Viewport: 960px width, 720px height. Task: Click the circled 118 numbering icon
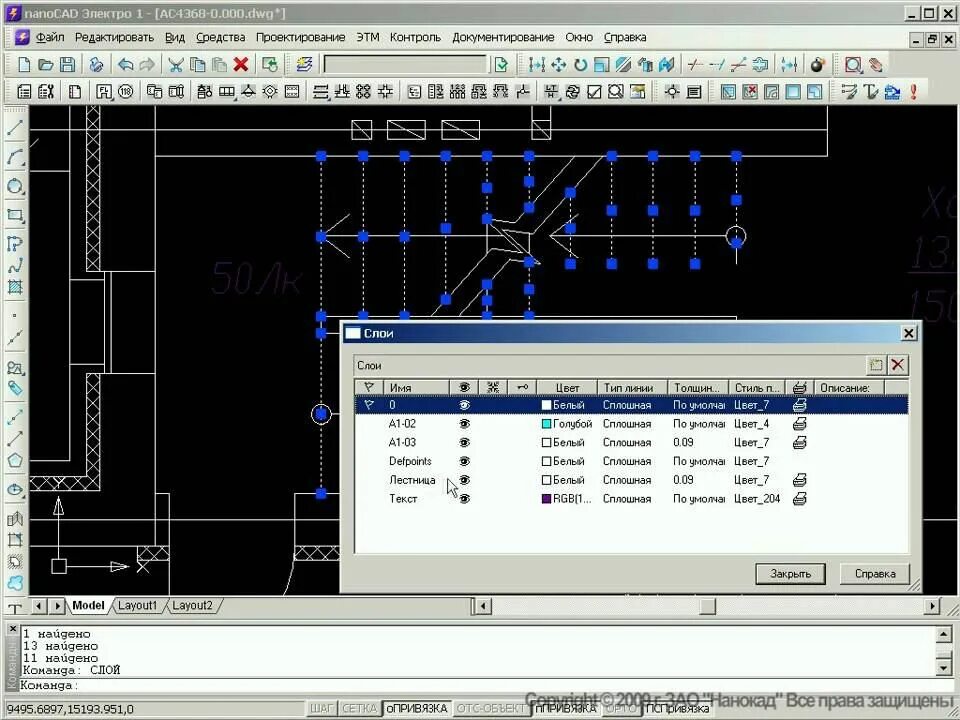(x=126, y=92)
